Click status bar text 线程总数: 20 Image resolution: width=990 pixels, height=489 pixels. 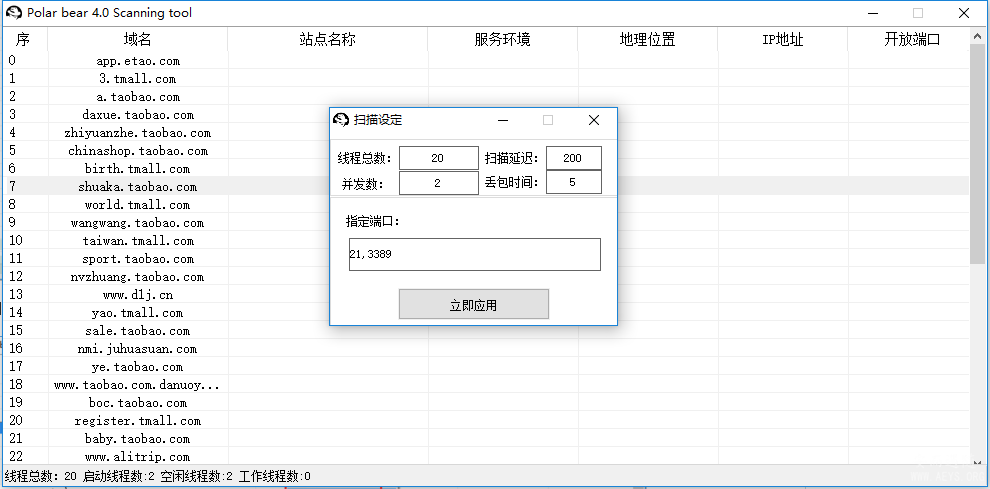coord(40,476)
